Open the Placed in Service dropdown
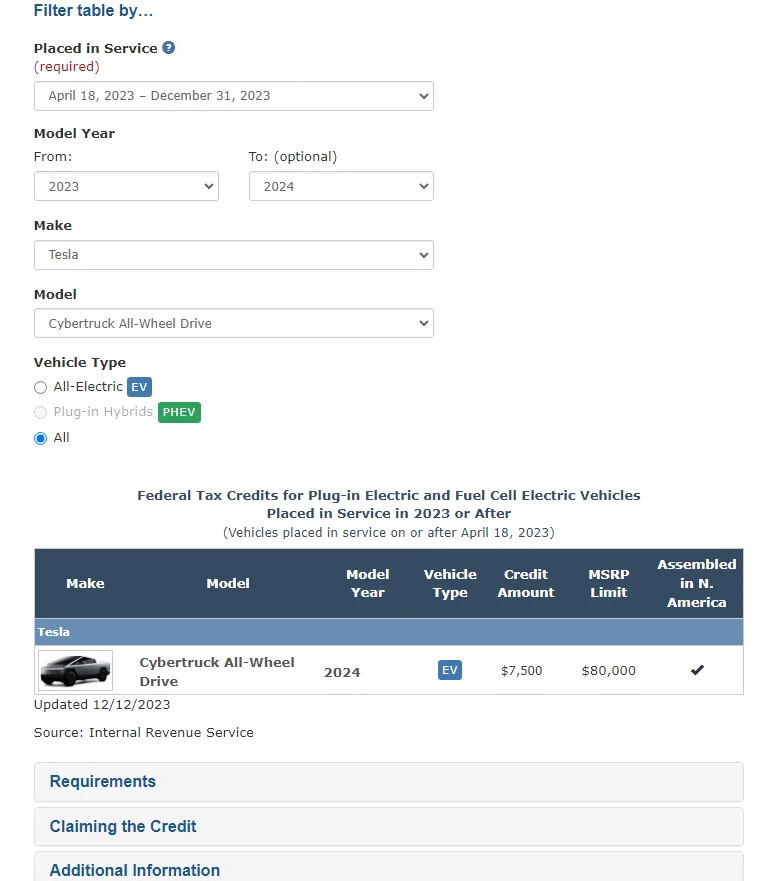 pos(233,96)
